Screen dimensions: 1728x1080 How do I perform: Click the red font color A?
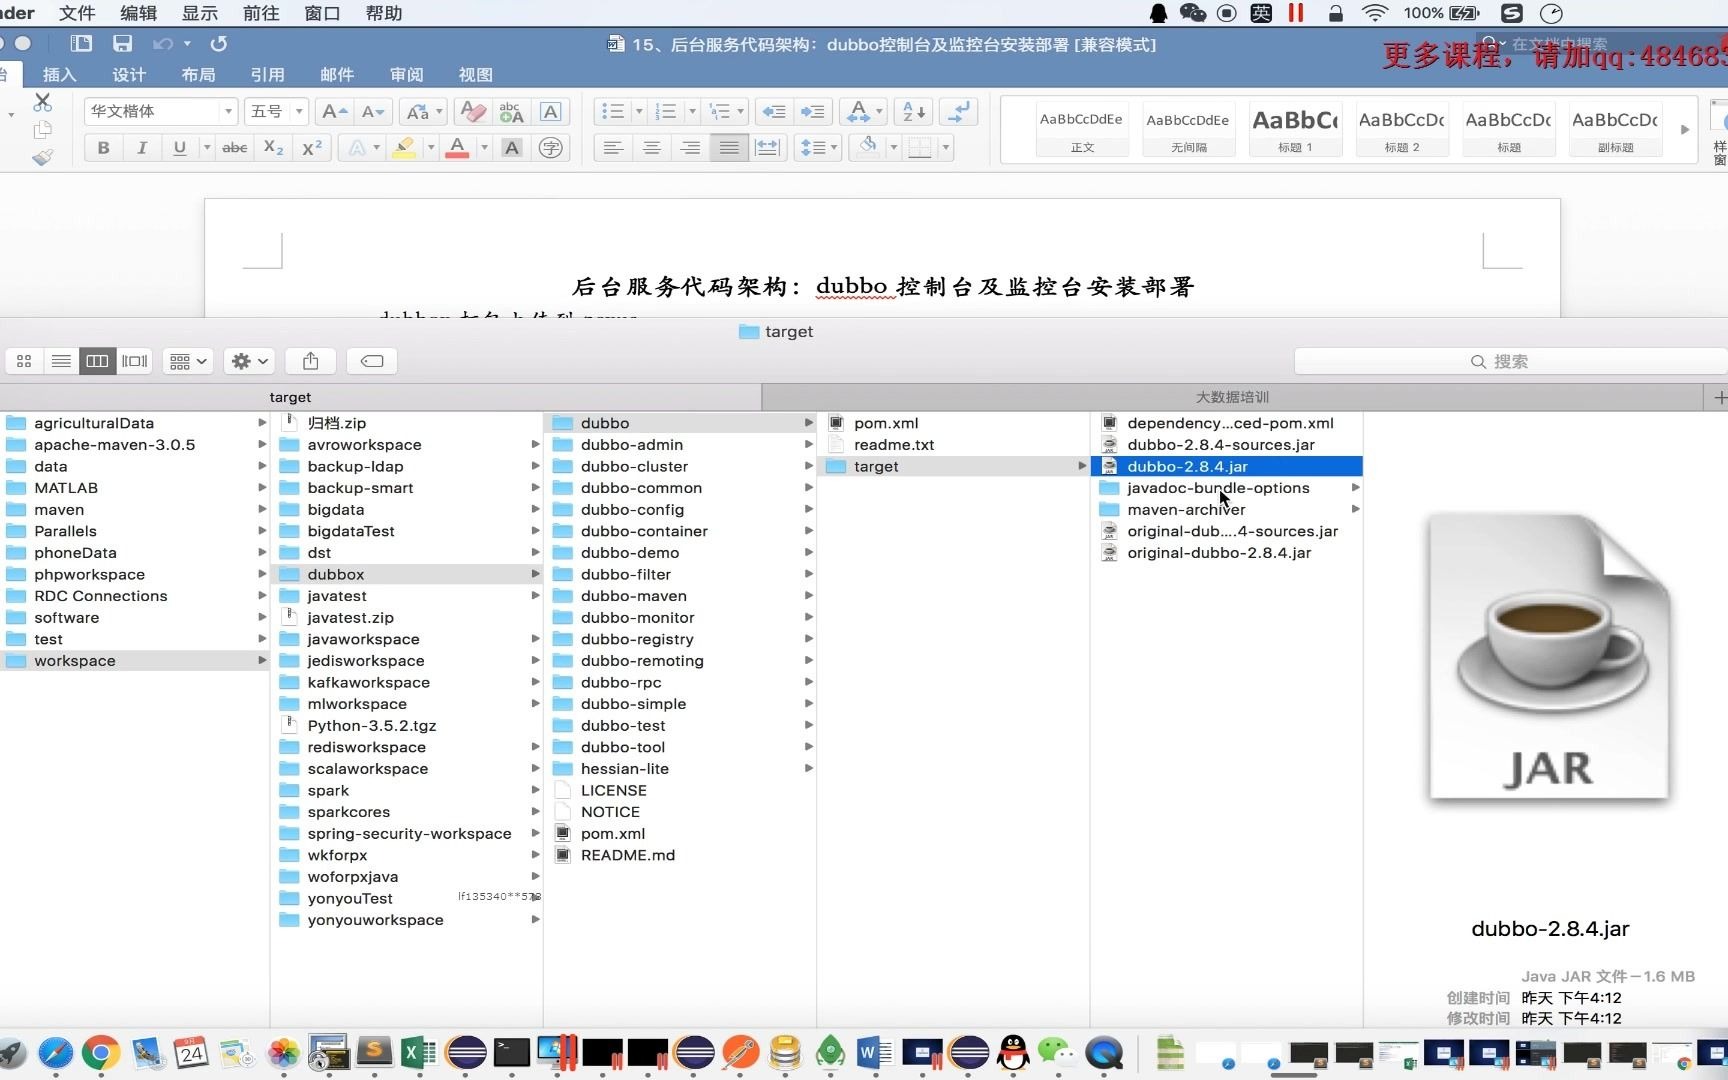(x=457, y=148)
